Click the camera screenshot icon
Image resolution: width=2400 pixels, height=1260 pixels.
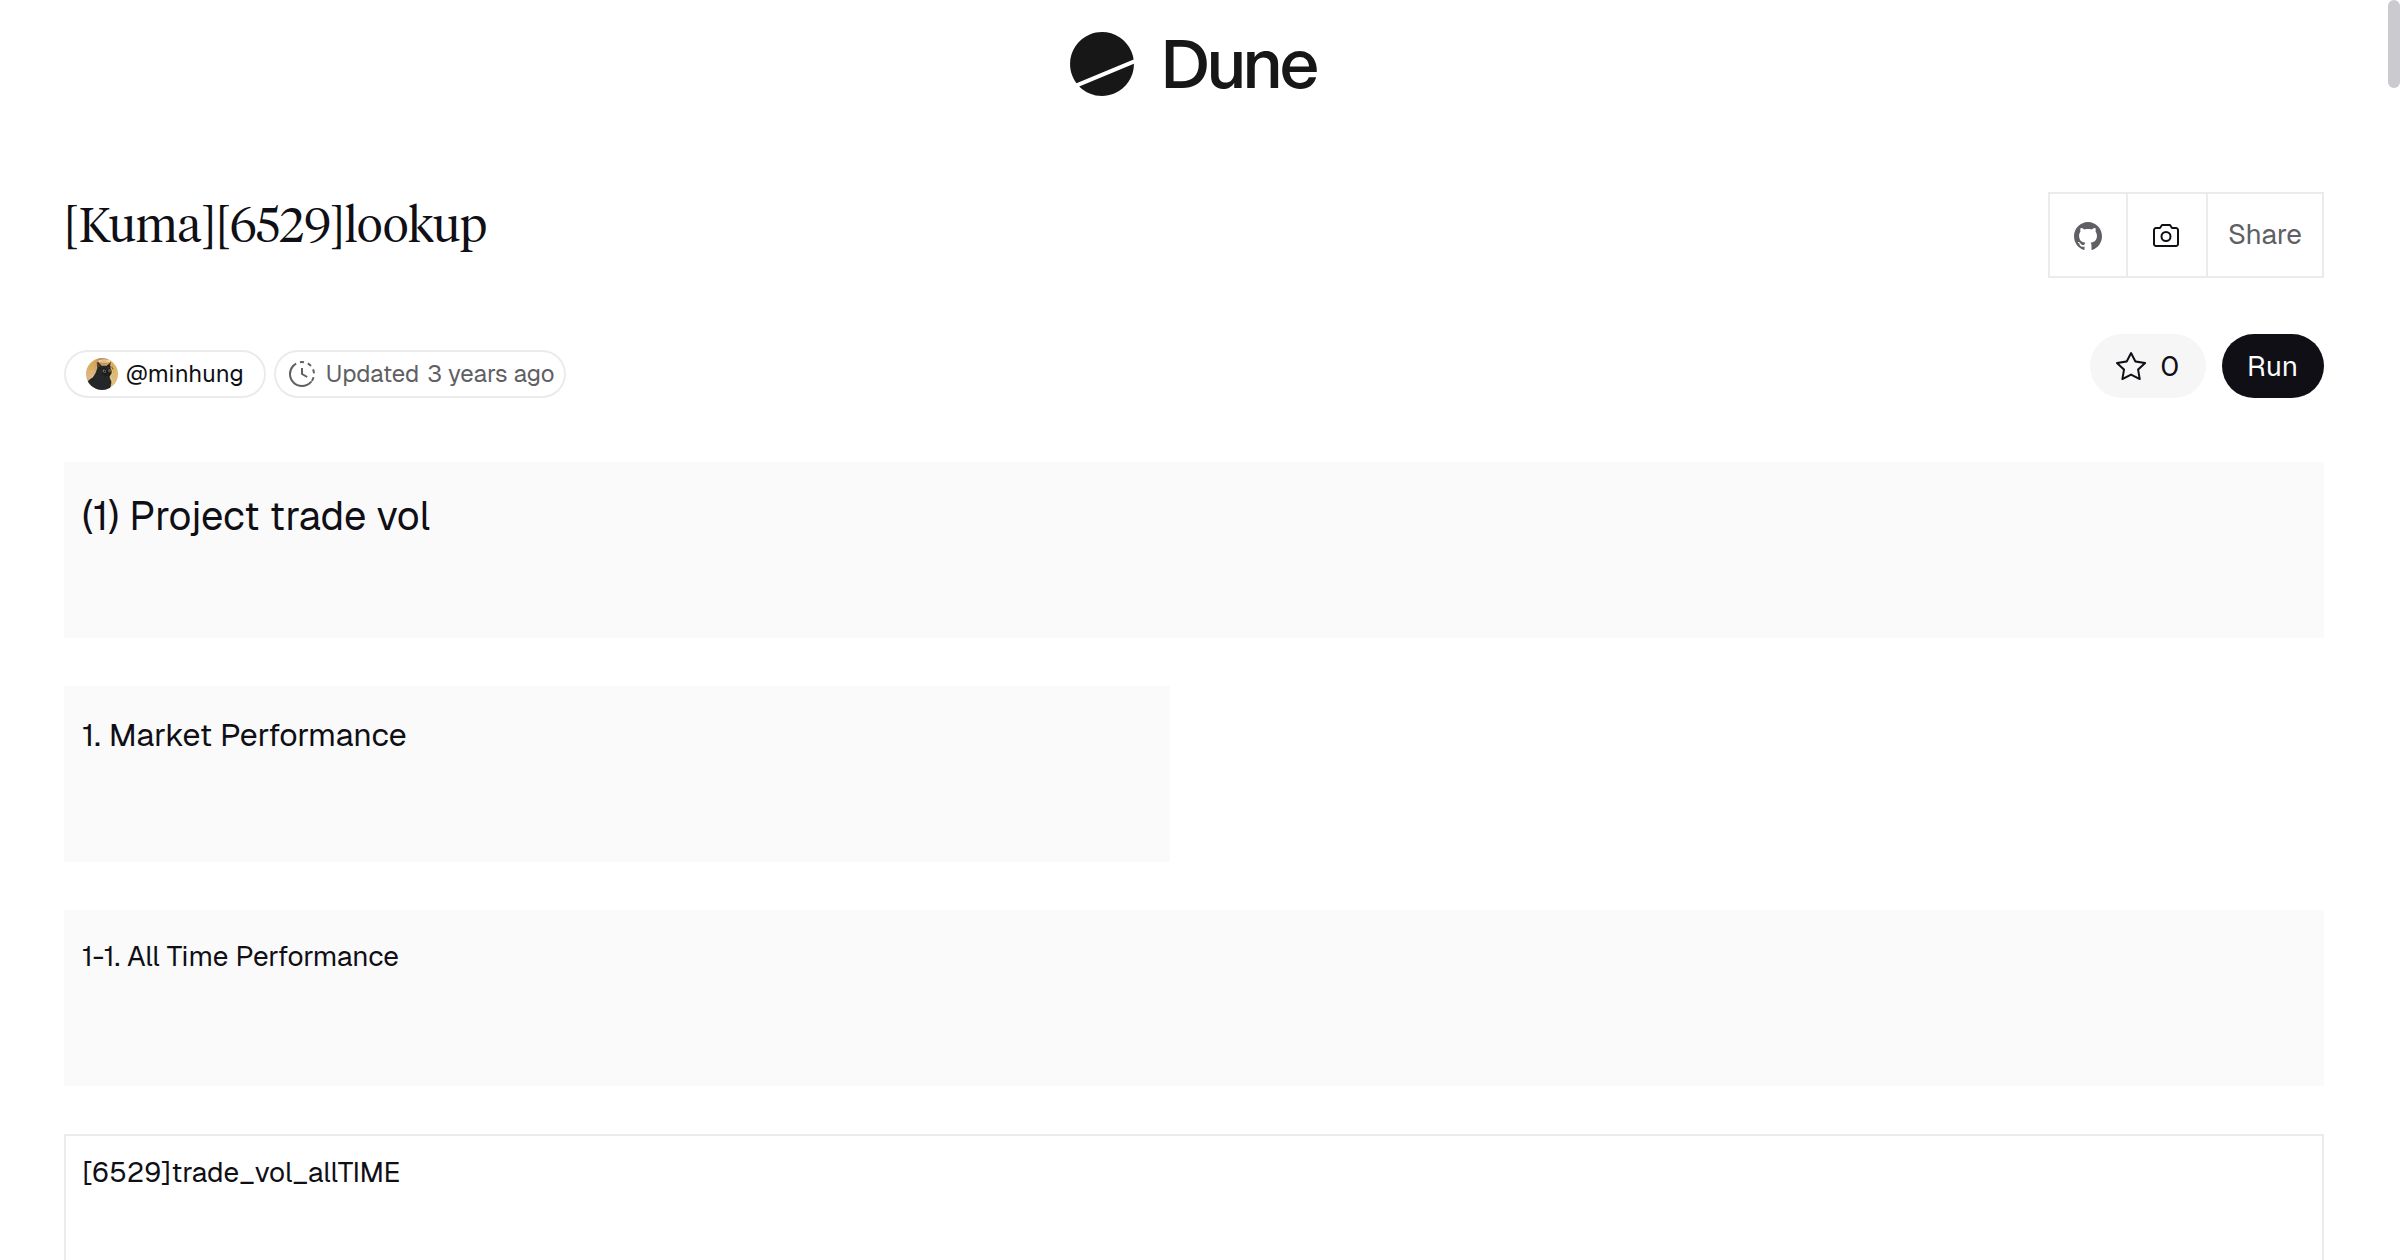tap(2165, 236)
